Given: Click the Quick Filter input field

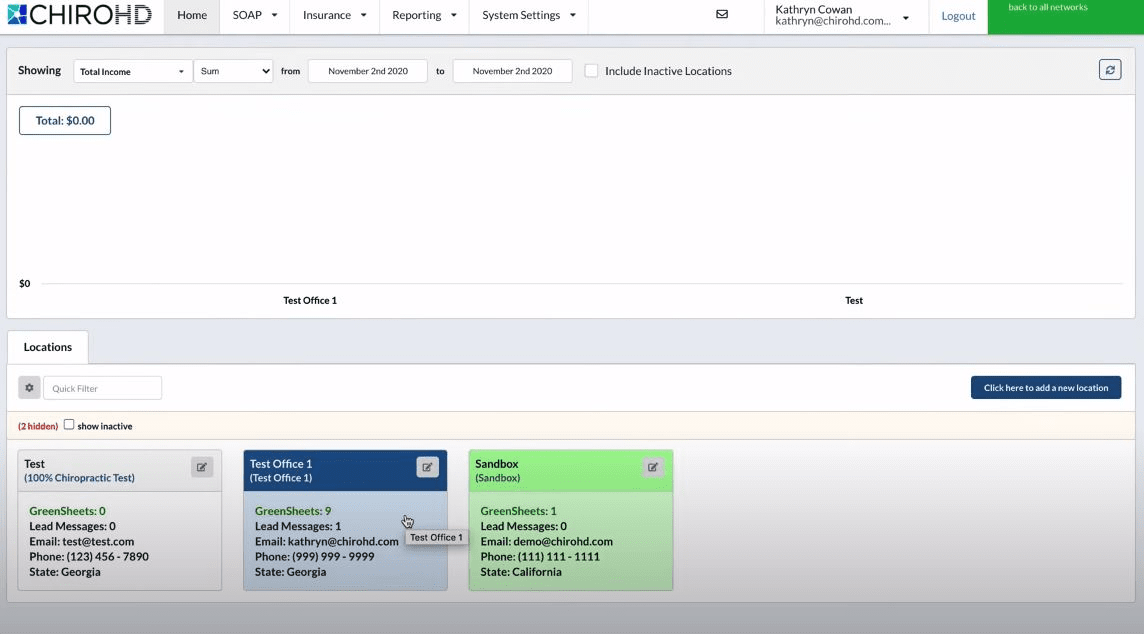Looking at the screenshot, I should click(102, 388).
